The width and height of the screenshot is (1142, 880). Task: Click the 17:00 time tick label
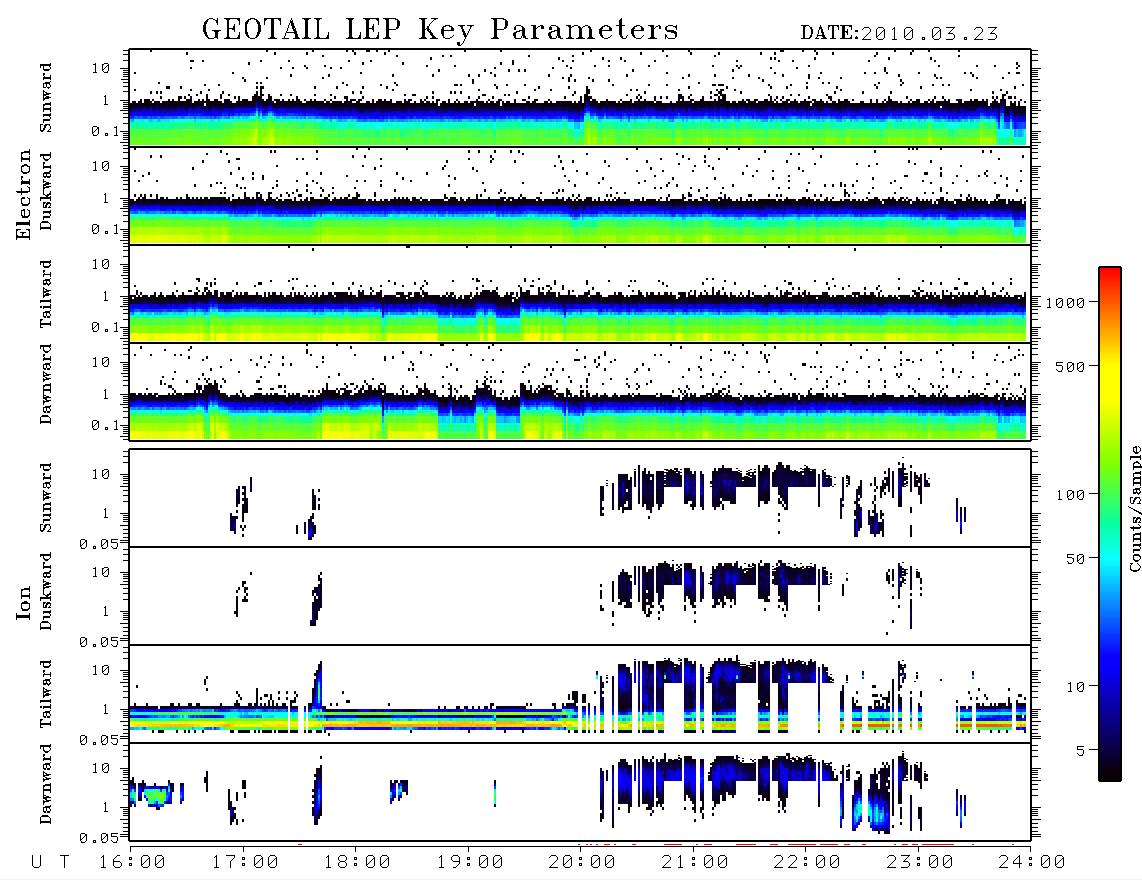pos(245,863)
